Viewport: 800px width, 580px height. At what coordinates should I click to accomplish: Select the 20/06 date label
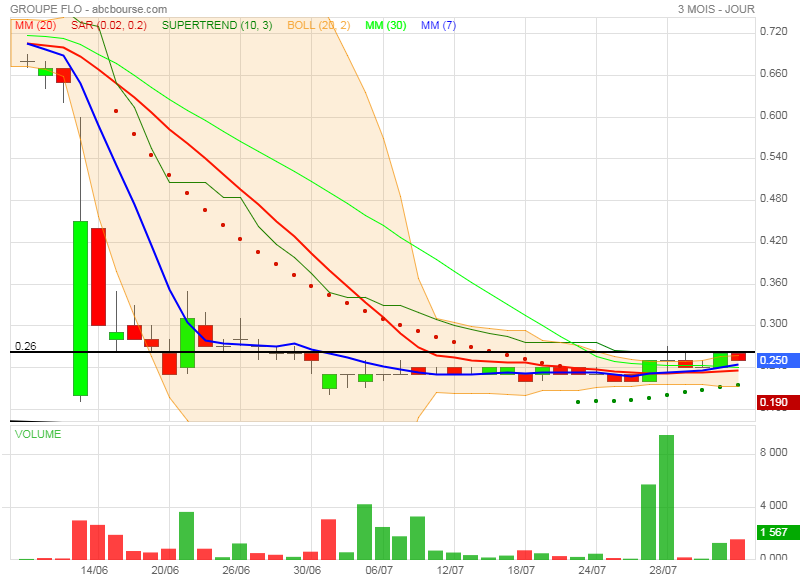click(165, 570)
